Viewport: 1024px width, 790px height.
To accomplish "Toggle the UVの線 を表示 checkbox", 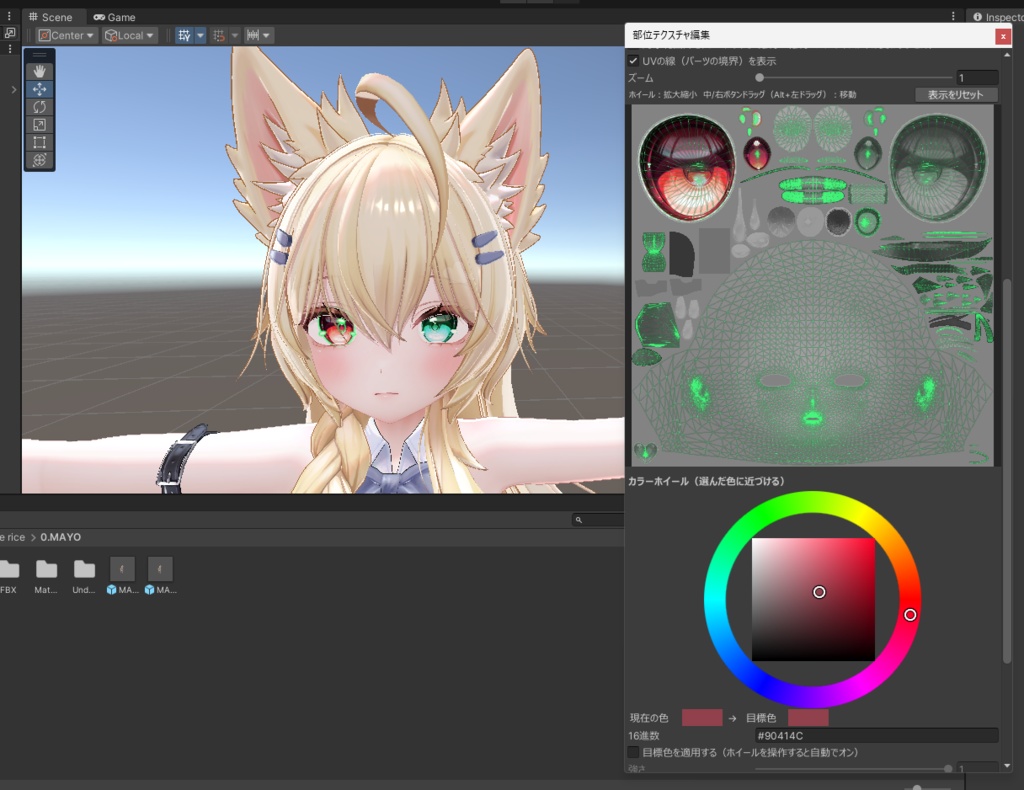I will click(x=633, y=61).
